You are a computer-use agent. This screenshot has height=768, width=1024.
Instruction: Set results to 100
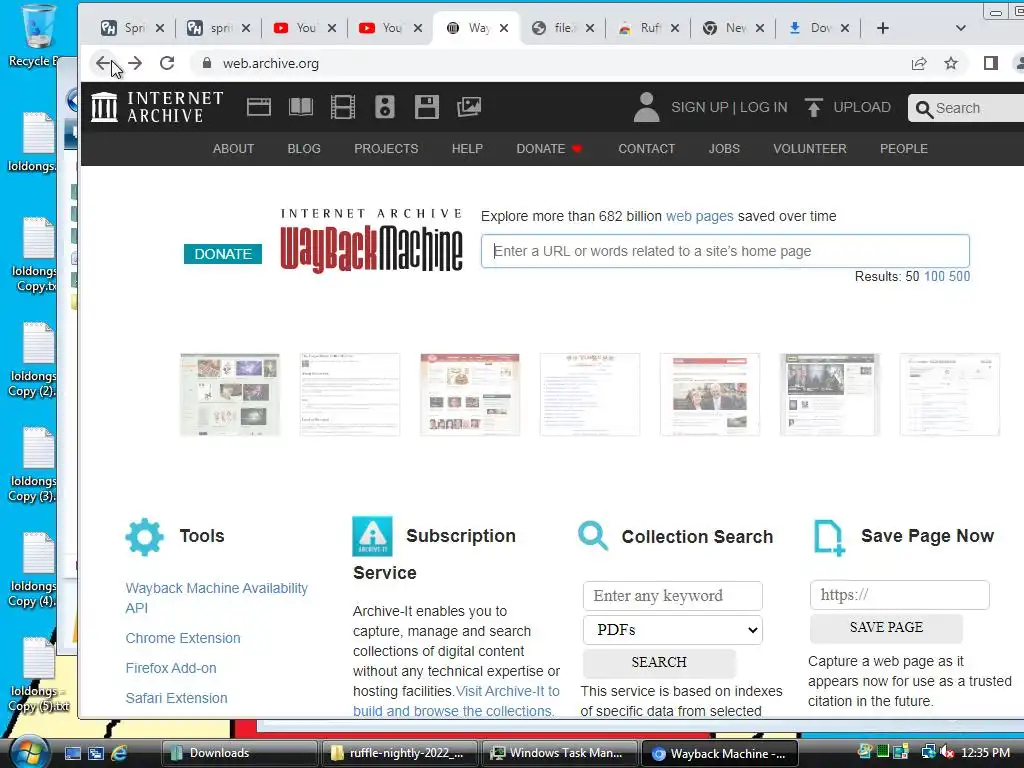click(x=934, y=276)
